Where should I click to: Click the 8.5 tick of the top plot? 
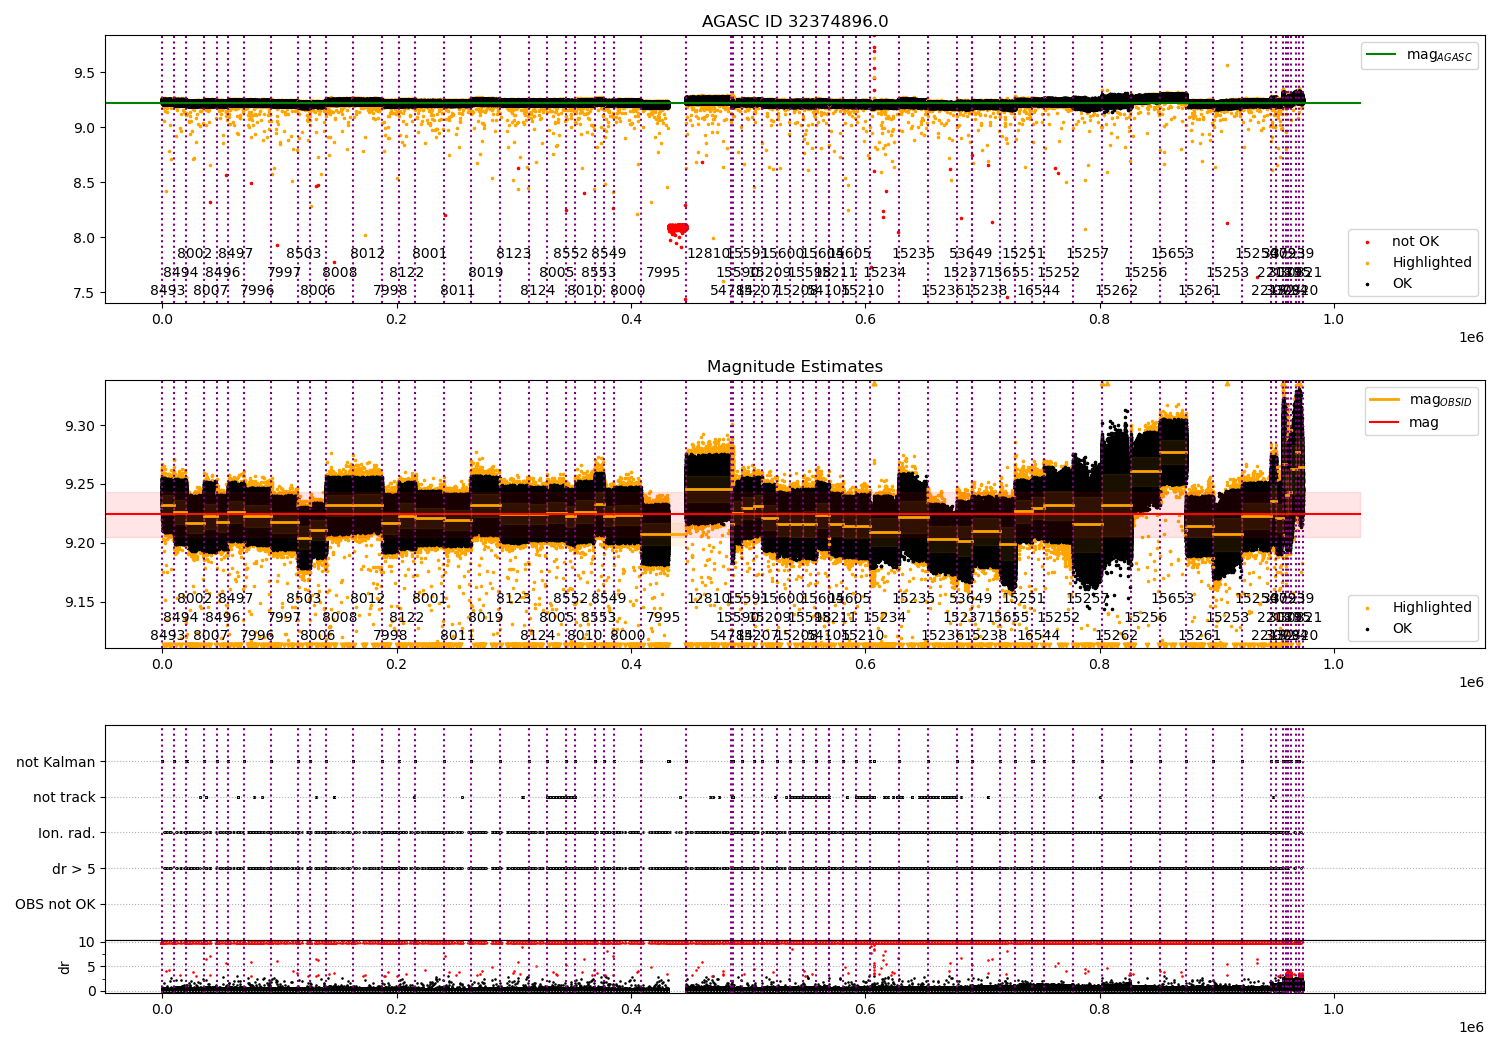[x=85, y=183]
